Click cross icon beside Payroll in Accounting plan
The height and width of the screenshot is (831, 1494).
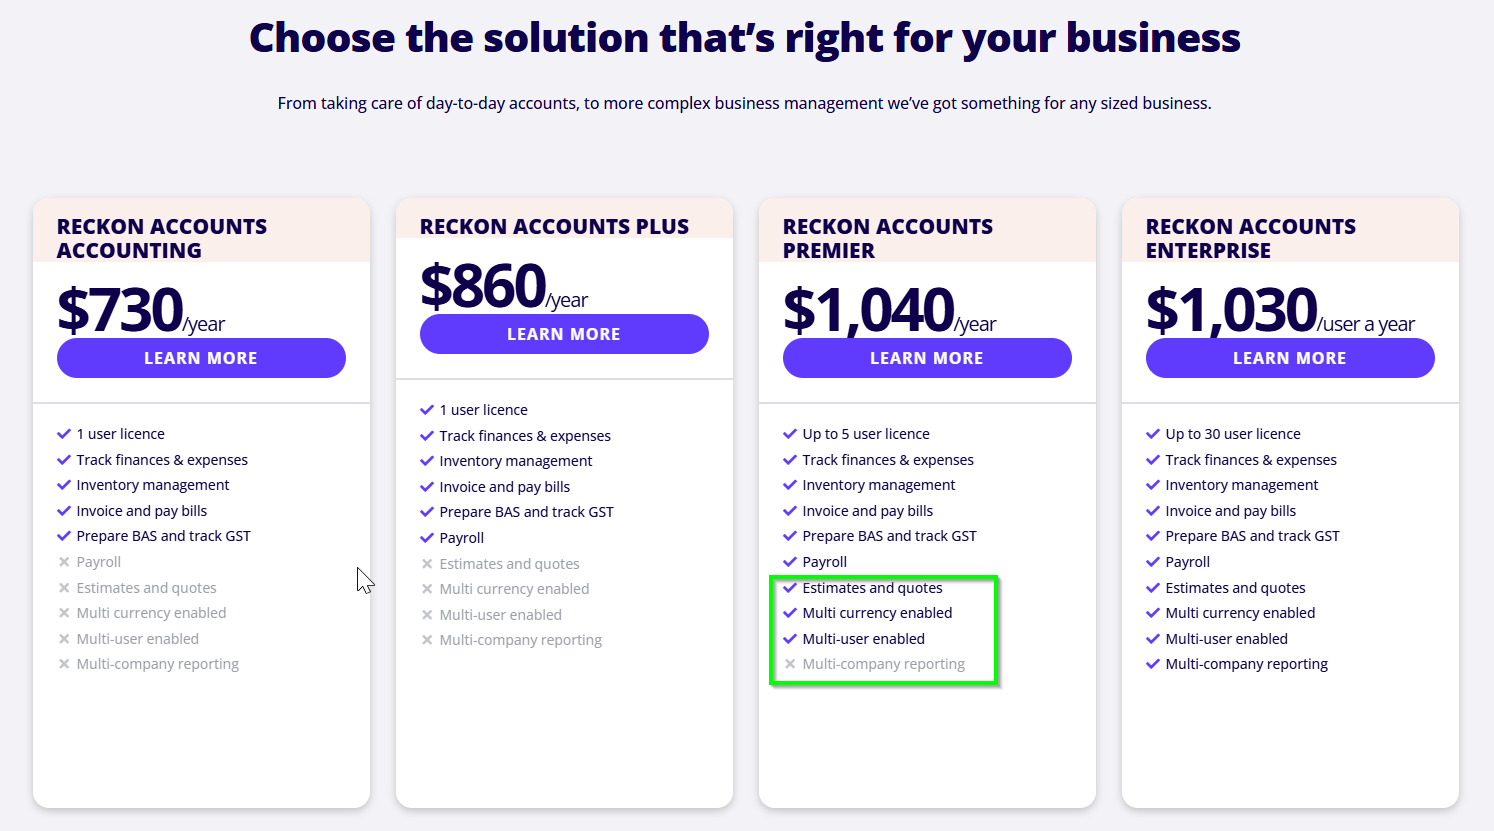coord(64,562)
